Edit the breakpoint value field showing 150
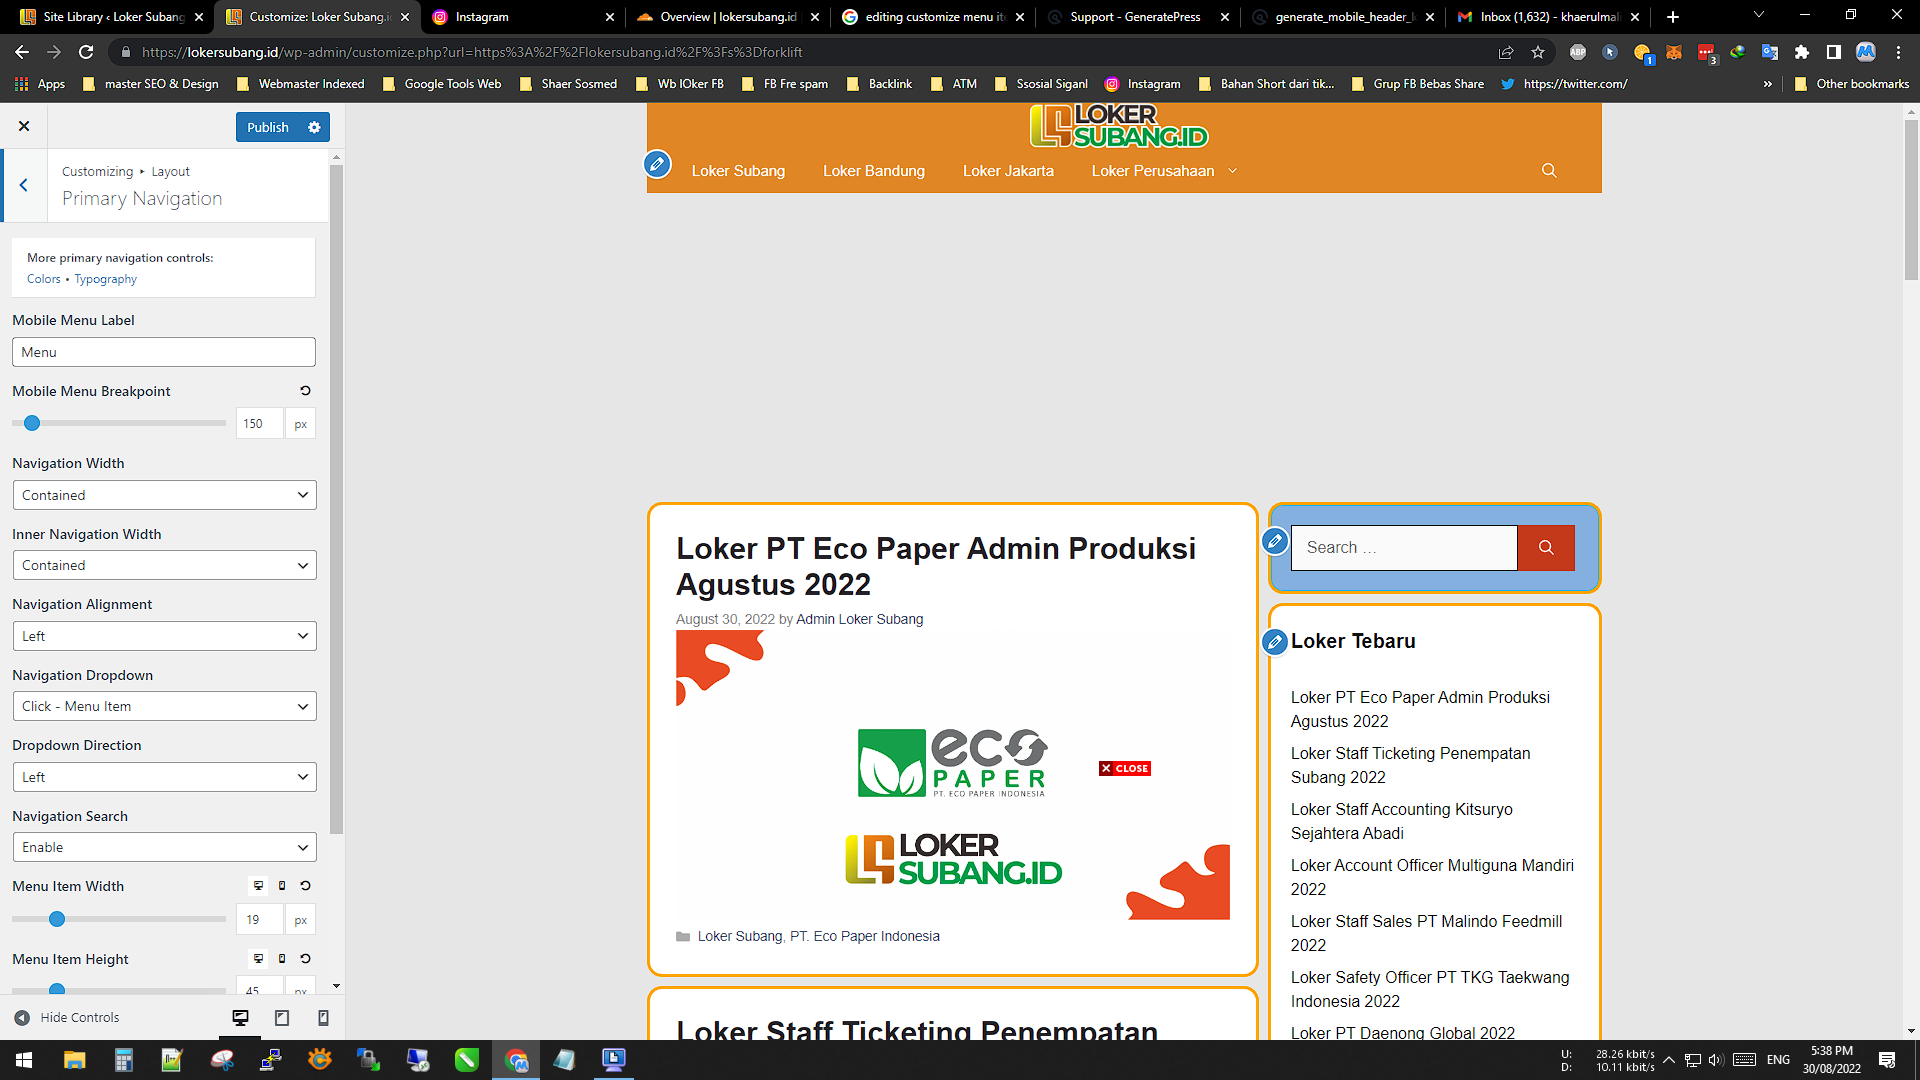 259,424
